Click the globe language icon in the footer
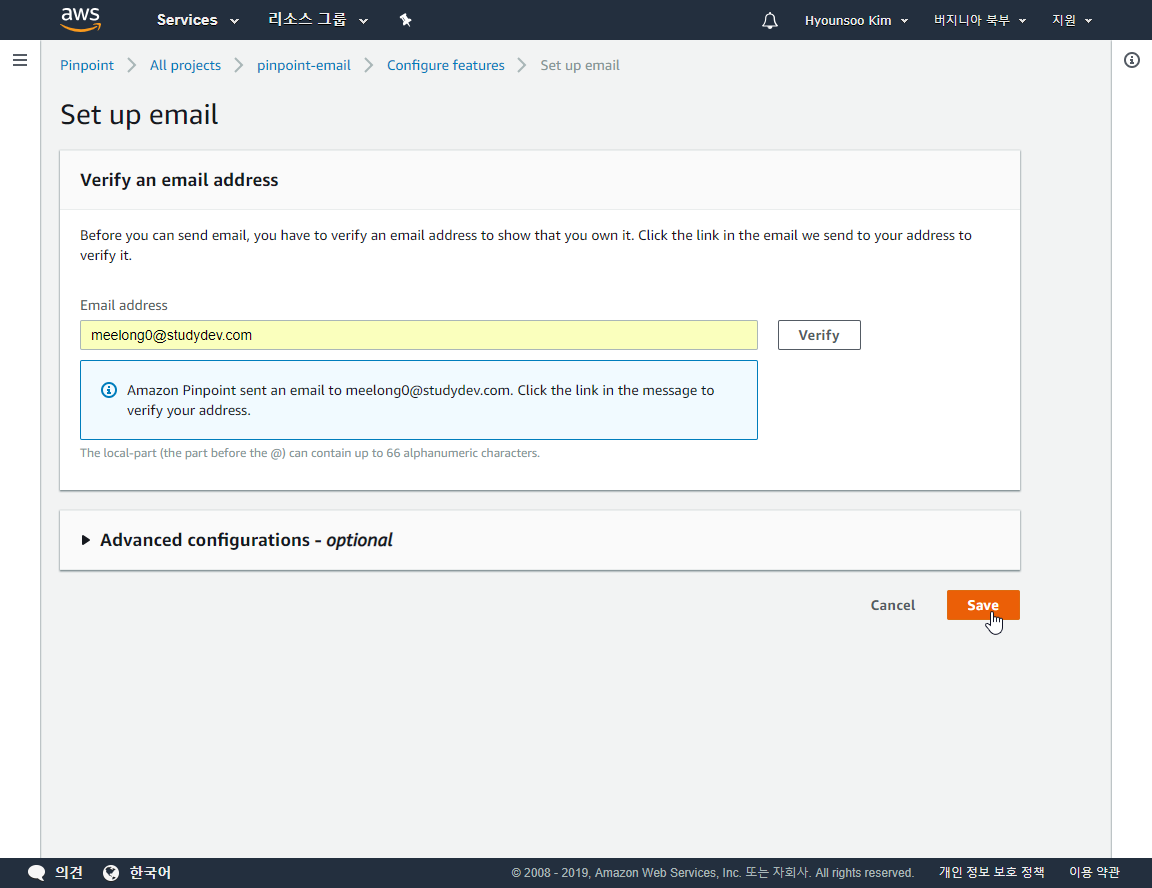 coord(111,873)
